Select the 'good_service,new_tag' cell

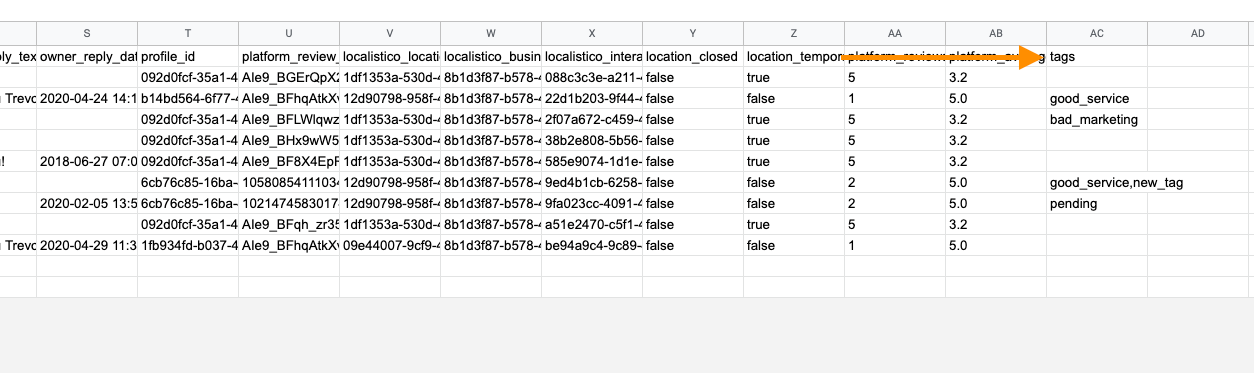pos(1097,183)
